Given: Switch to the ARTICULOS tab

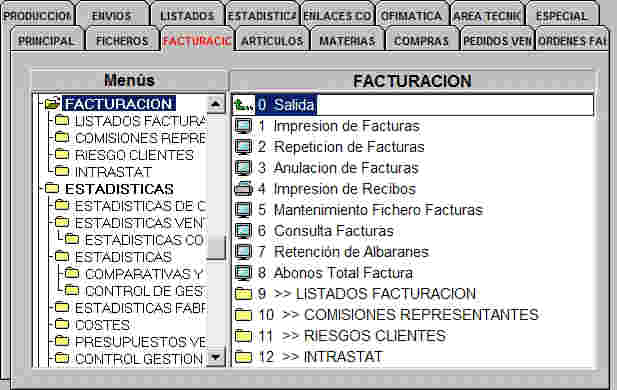Looking at the screenshot, I should tap(272, 41).
